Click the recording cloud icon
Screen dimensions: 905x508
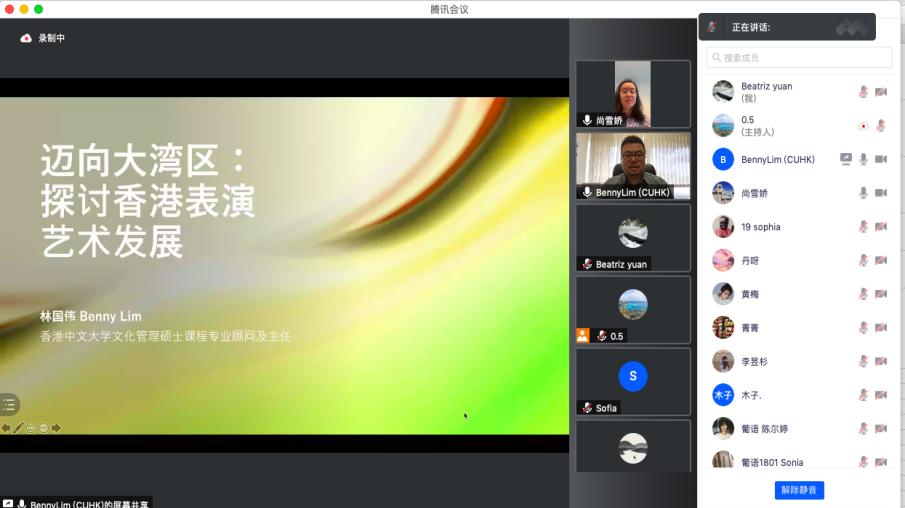click(26, 38)
